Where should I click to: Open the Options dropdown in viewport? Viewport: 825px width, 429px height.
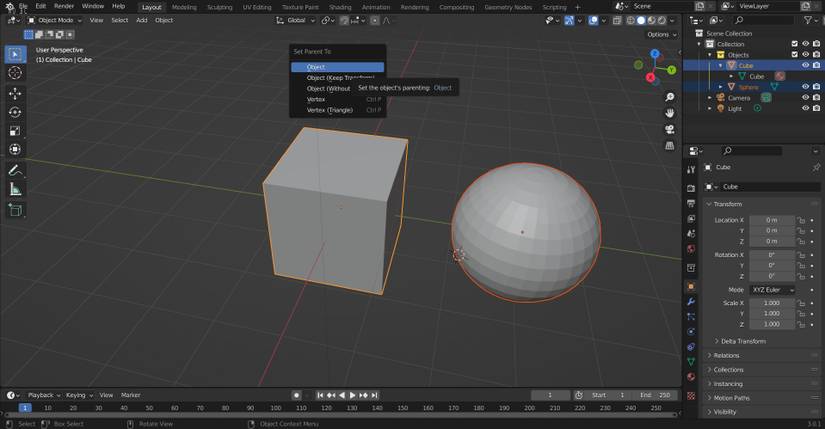662,34
